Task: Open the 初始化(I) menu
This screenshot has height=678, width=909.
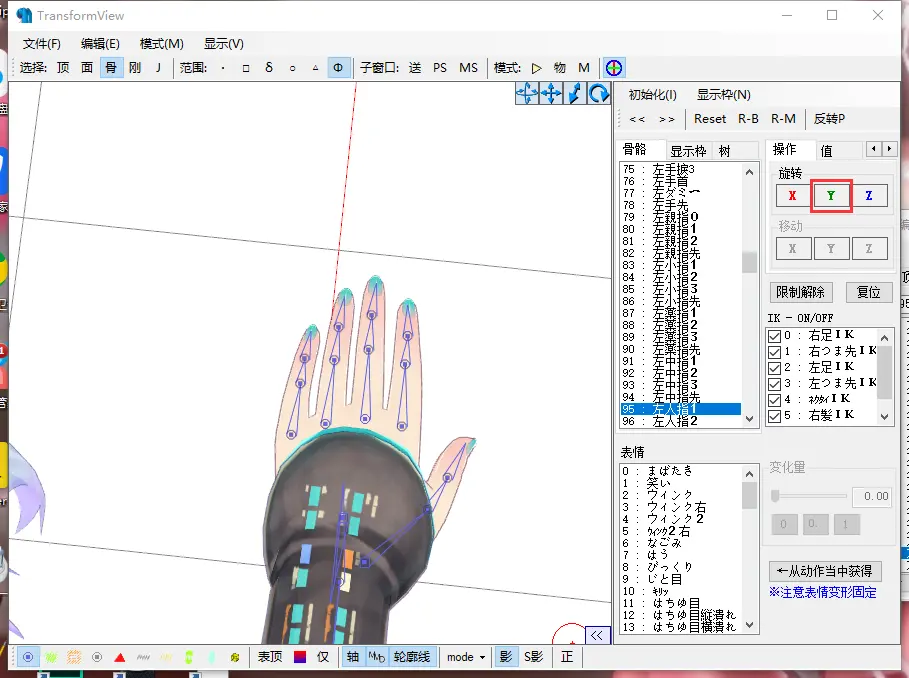Action: pyautogui.click(x=652, y=94)
